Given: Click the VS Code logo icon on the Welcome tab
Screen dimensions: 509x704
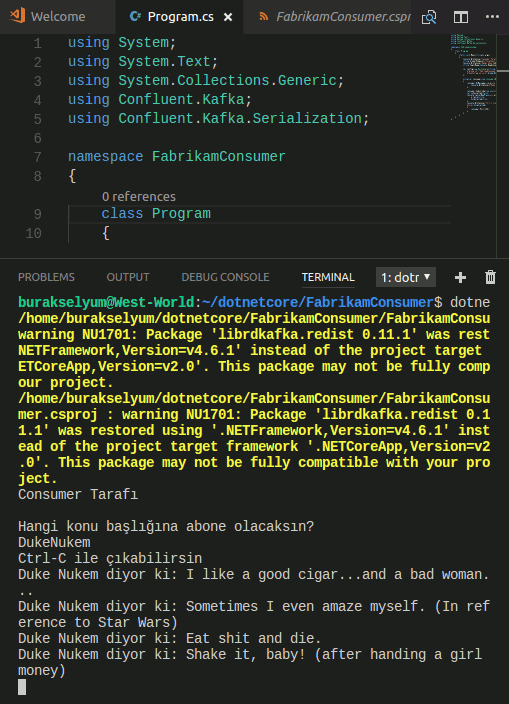Looking at the screenshot, I should [18, 16].
